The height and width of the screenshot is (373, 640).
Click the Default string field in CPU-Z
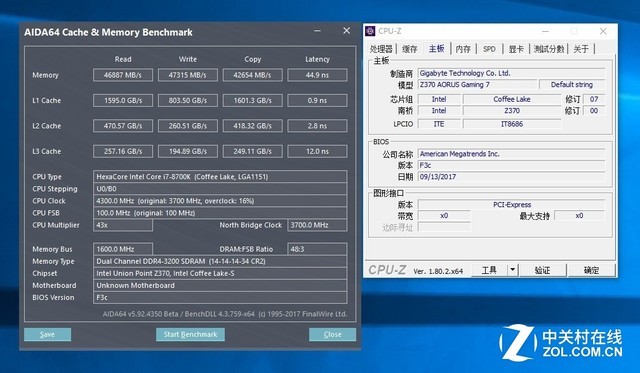pos(572,84)
